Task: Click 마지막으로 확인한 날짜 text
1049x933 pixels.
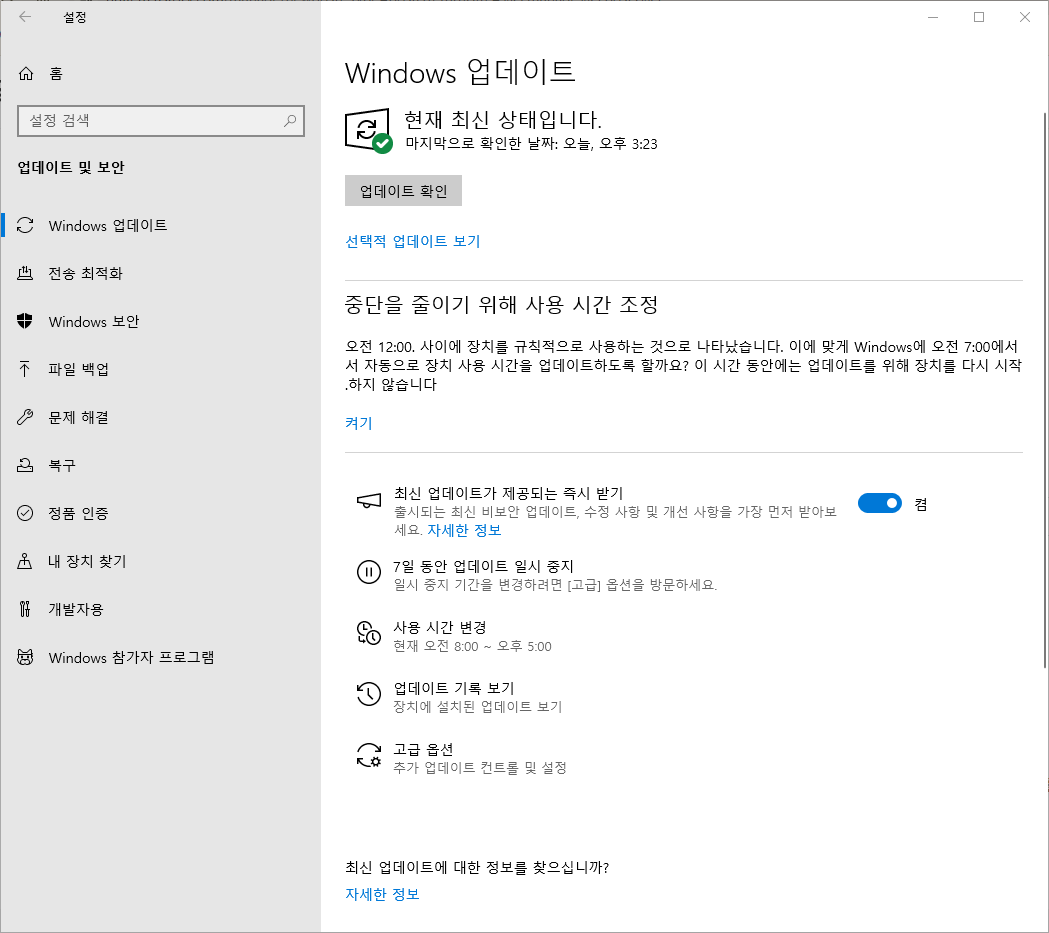Action: [531, 144]
